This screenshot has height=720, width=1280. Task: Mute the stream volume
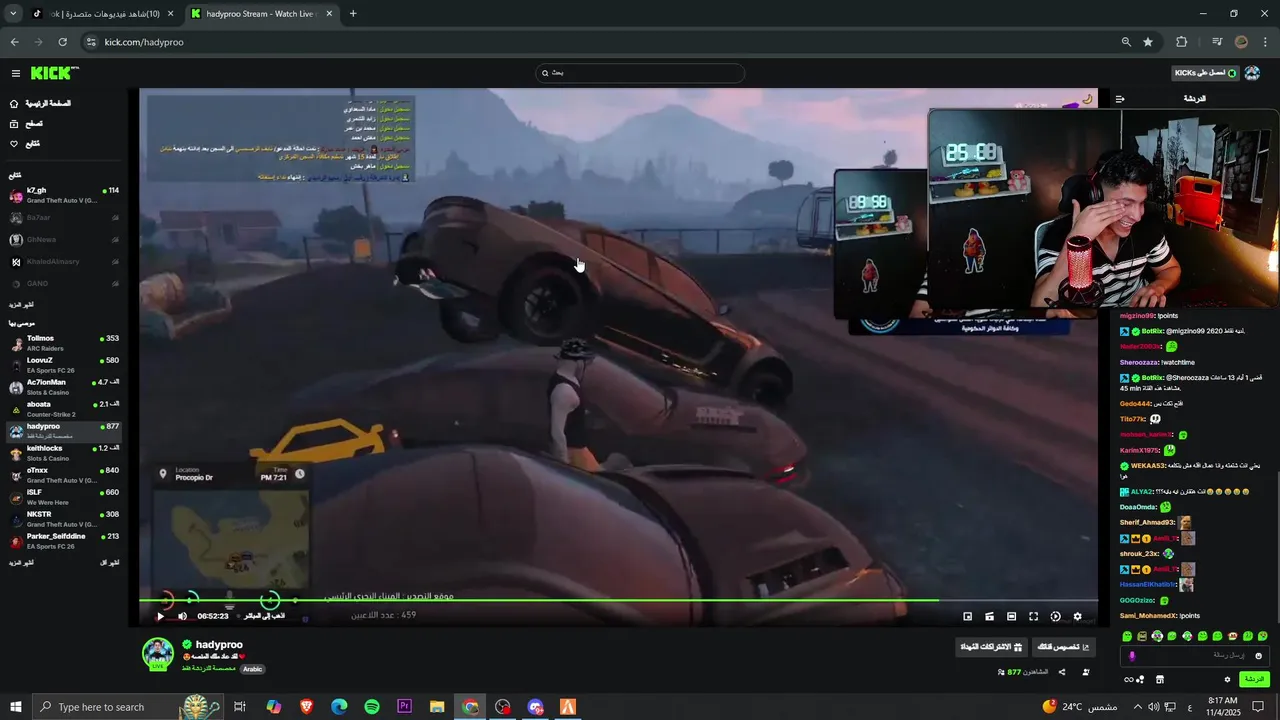tap(182, 616)
